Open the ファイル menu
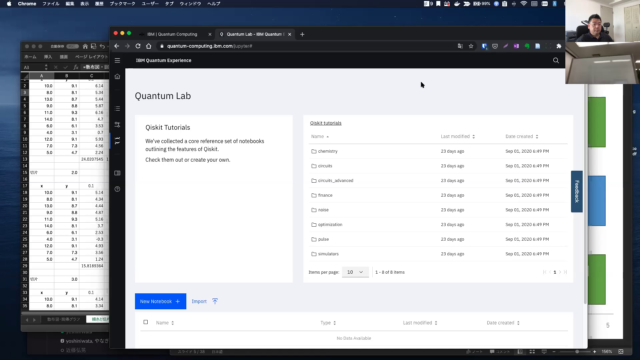The width and height of the screenshot is (640, 360). tap(51, 4)
